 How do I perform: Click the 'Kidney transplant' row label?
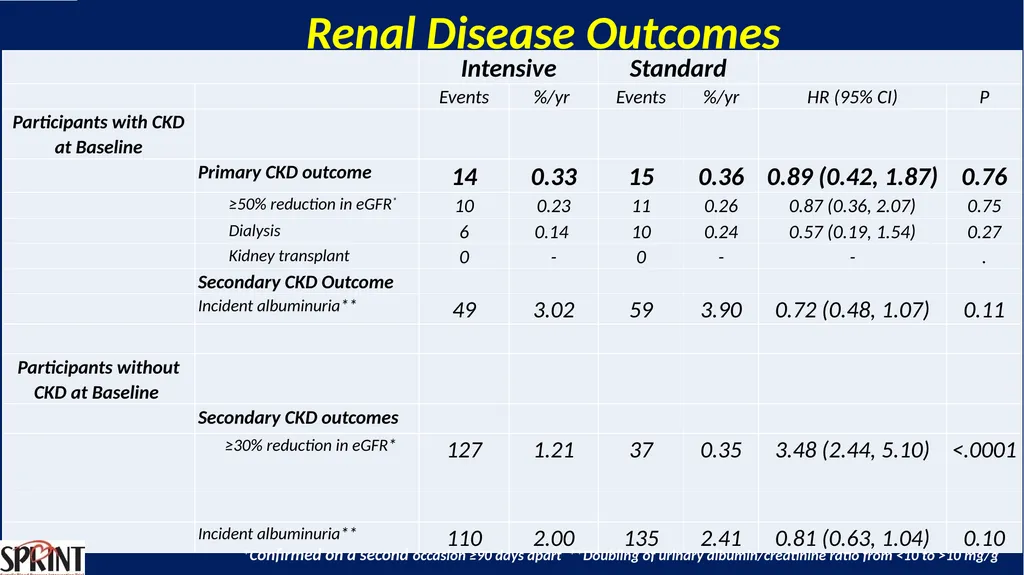[x=289, y=255]
